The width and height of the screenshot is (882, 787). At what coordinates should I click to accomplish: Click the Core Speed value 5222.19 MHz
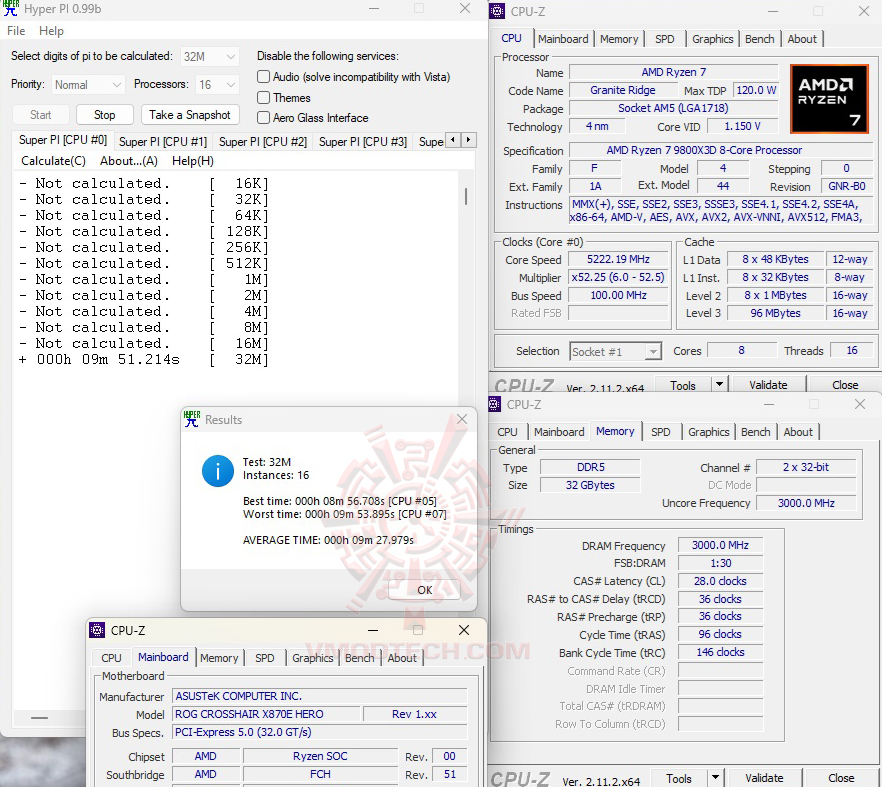pyautogui.click(x=618, y=259)
